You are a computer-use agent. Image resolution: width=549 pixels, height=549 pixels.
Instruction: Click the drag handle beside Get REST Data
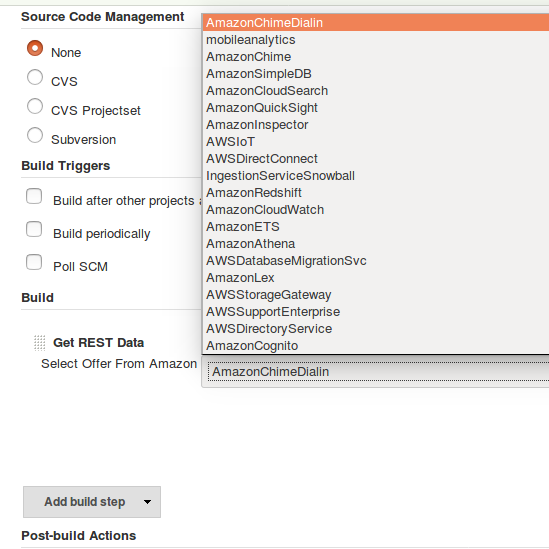(x=40, y=342)
